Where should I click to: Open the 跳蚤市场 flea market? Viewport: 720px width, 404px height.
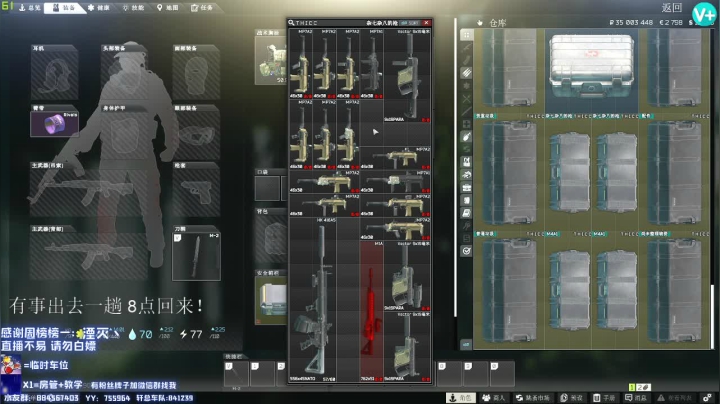[533, 398]
